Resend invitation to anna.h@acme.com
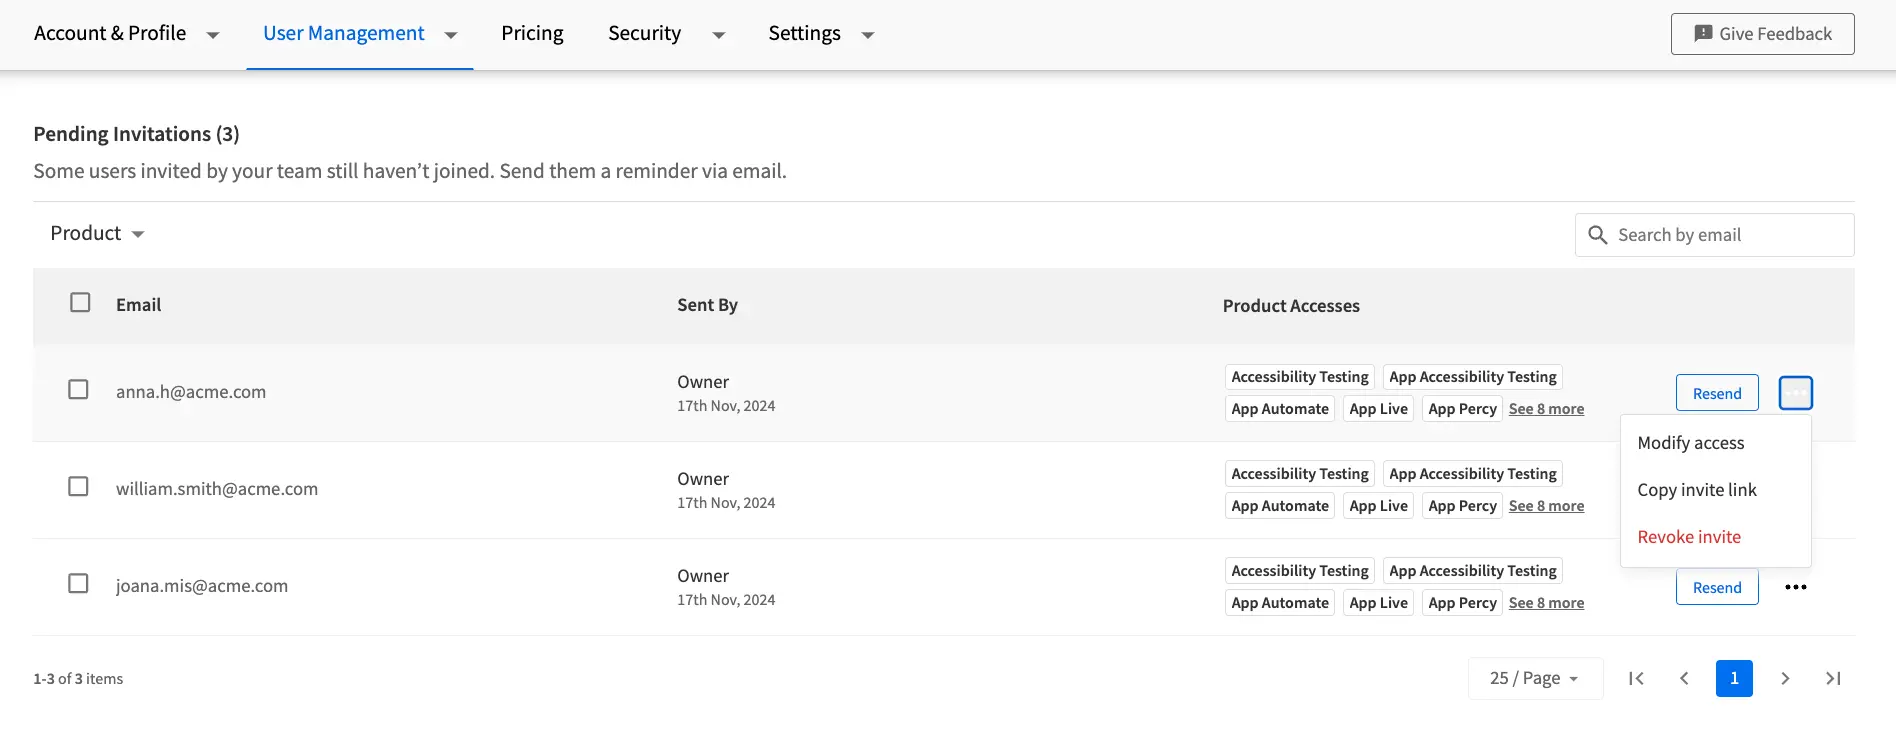This screenshot has height=754, width=1896. point(1716,393)
